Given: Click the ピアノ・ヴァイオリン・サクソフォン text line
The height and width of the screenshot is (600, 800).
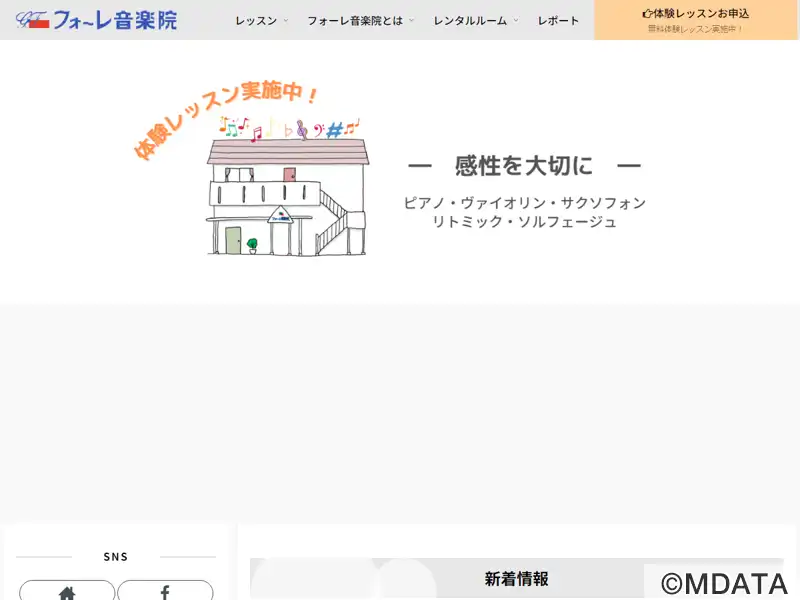Looking at the screenshot, I should coord(525,203).
